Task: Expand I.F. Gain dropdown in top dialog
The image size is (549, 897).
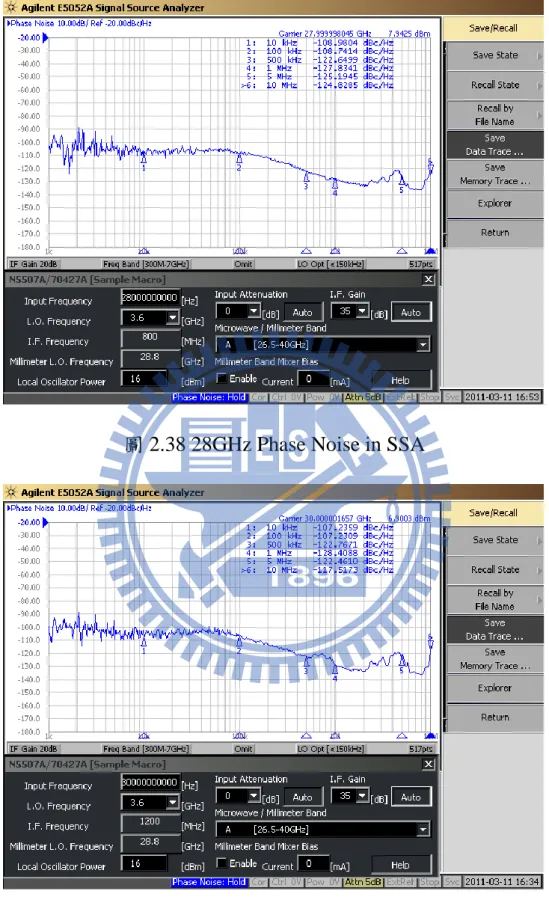Action: 363,311
